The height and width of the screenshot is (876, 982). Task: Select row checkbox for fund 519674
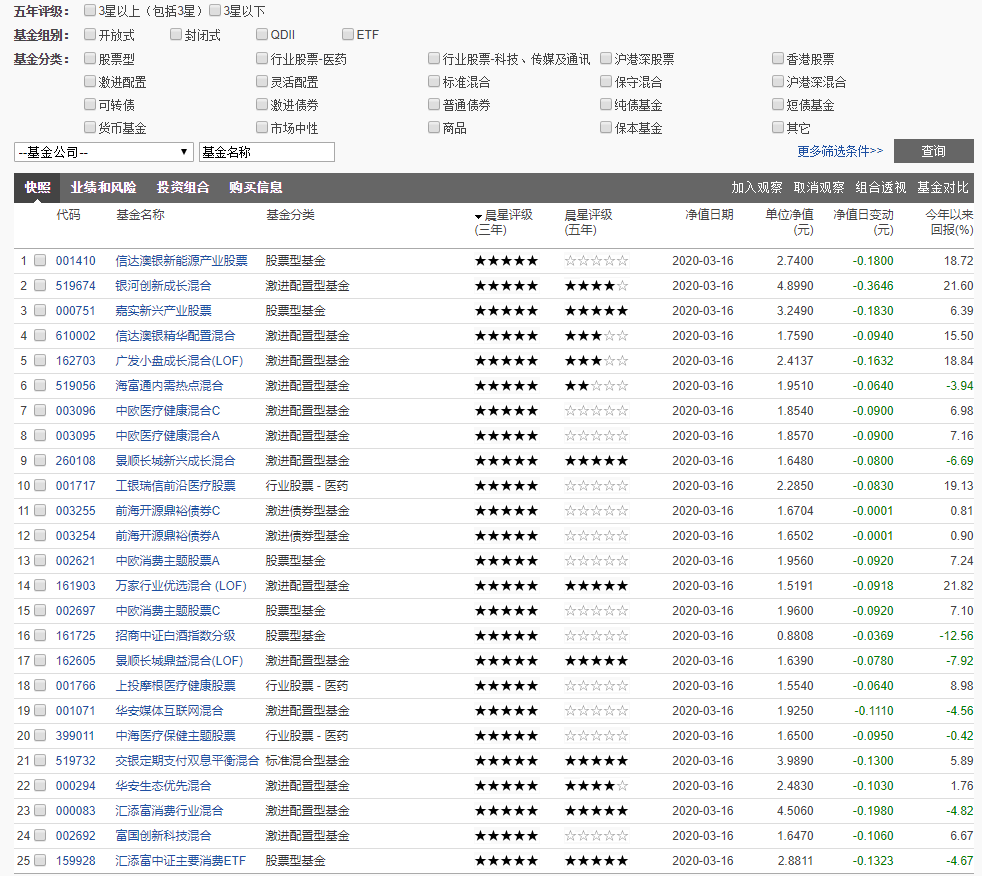39,286
